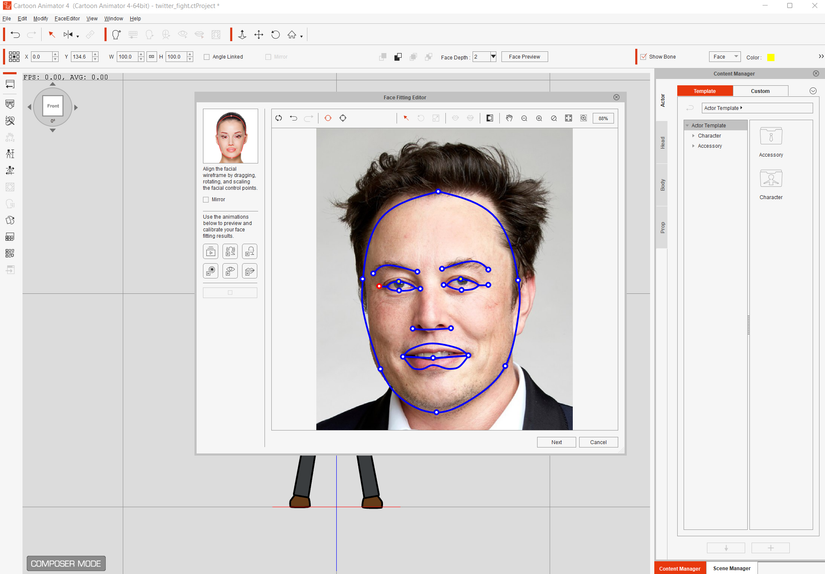Click the anchor pivot tool icon
825x574 pixels.
(x=242, y=35)
